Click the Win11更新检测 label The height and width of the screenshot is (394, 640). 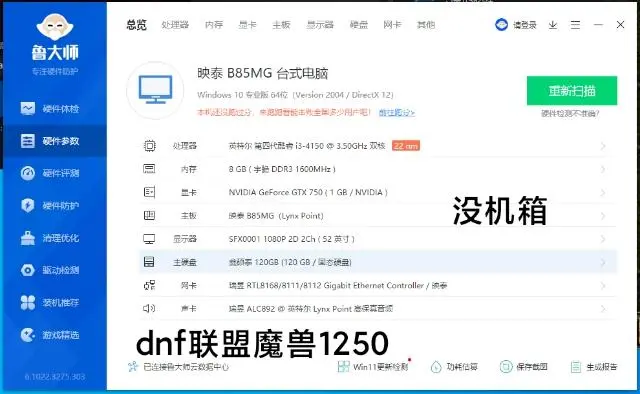tap(380, 367)
